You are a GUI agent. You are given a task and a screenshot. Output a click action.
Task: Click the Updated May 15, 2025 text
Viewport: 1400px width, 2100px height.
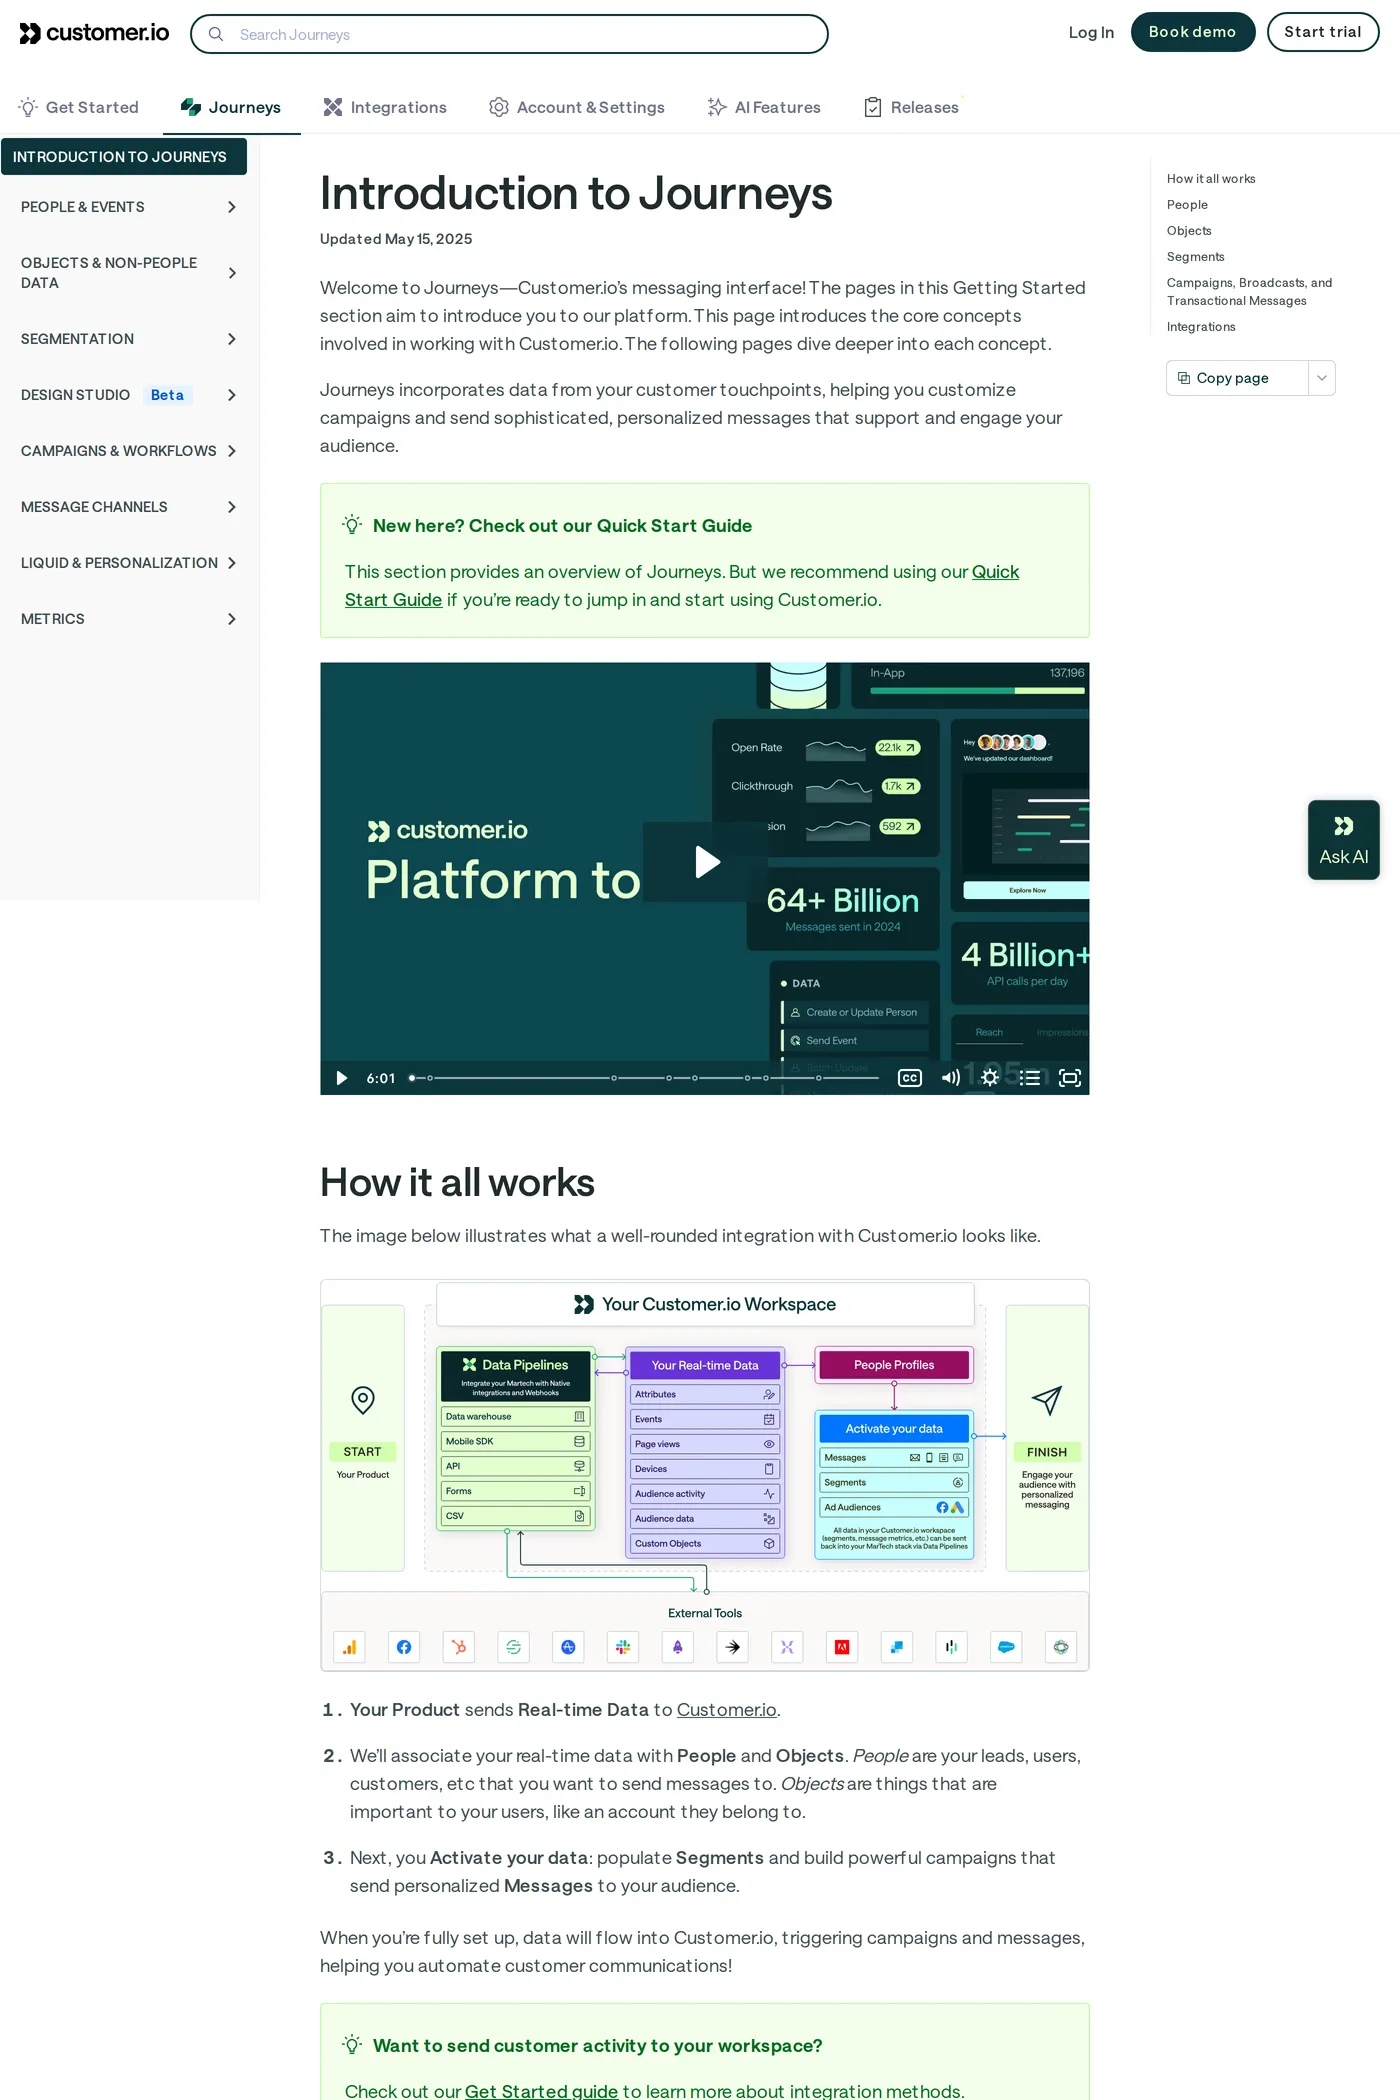point(396,239)
